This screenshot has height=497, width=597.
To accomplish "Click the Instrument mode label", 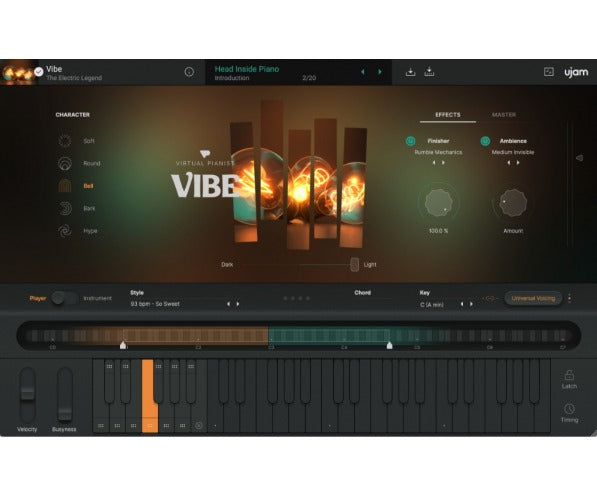I will coord(97,298).
